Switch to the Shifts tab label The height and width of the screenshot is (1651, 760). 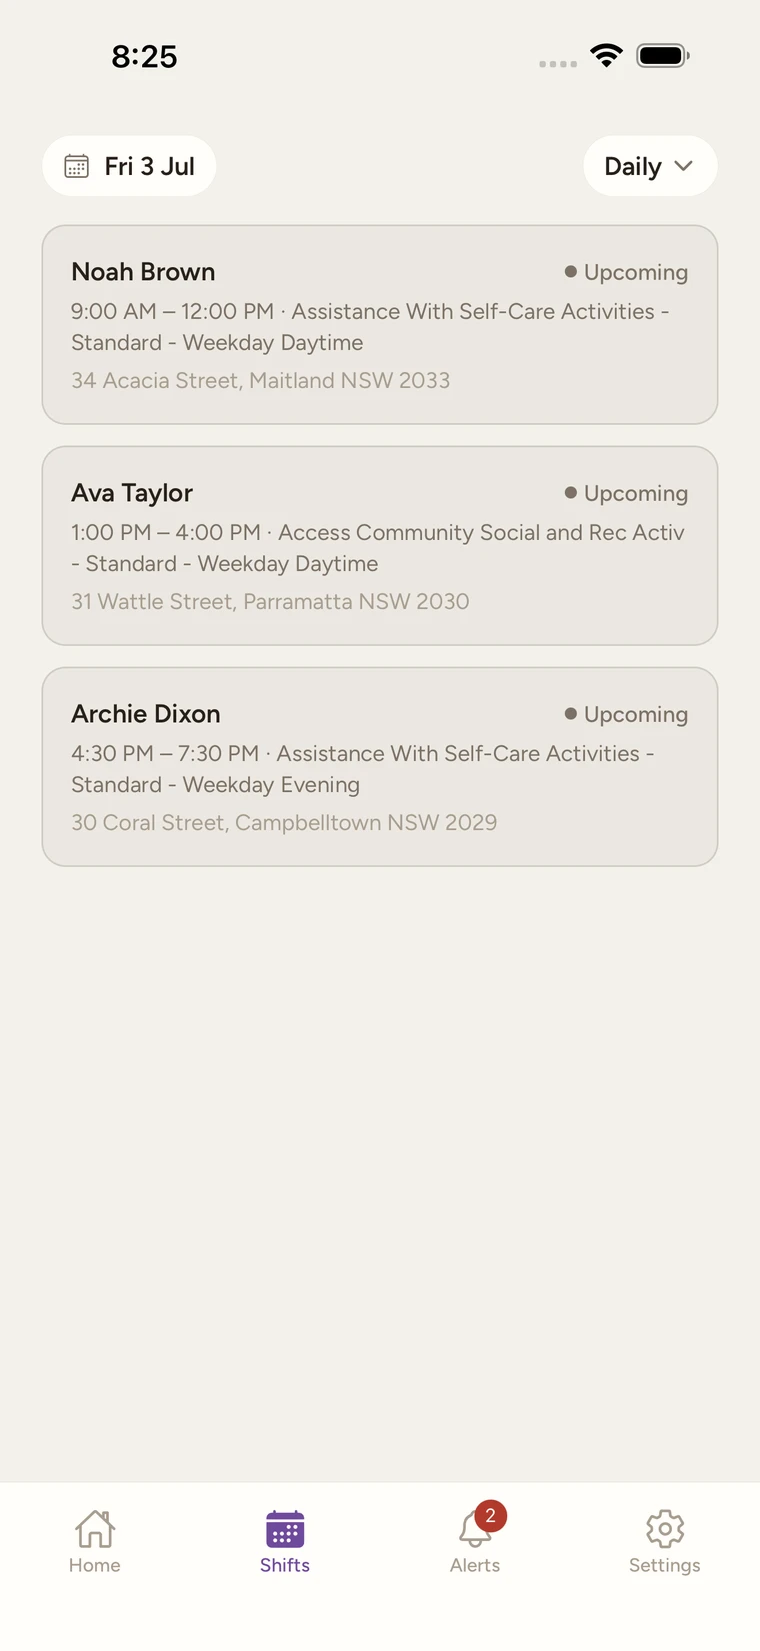(285, 1565)
